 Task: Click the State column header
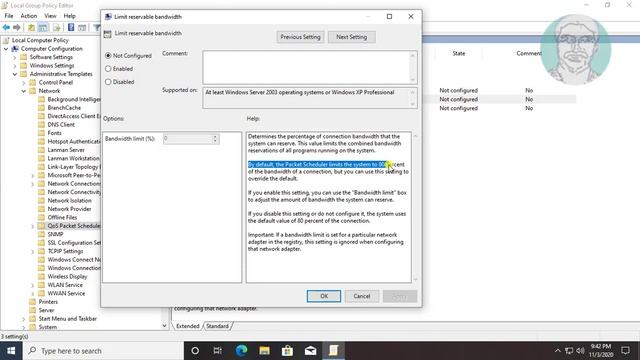[458, 53]
